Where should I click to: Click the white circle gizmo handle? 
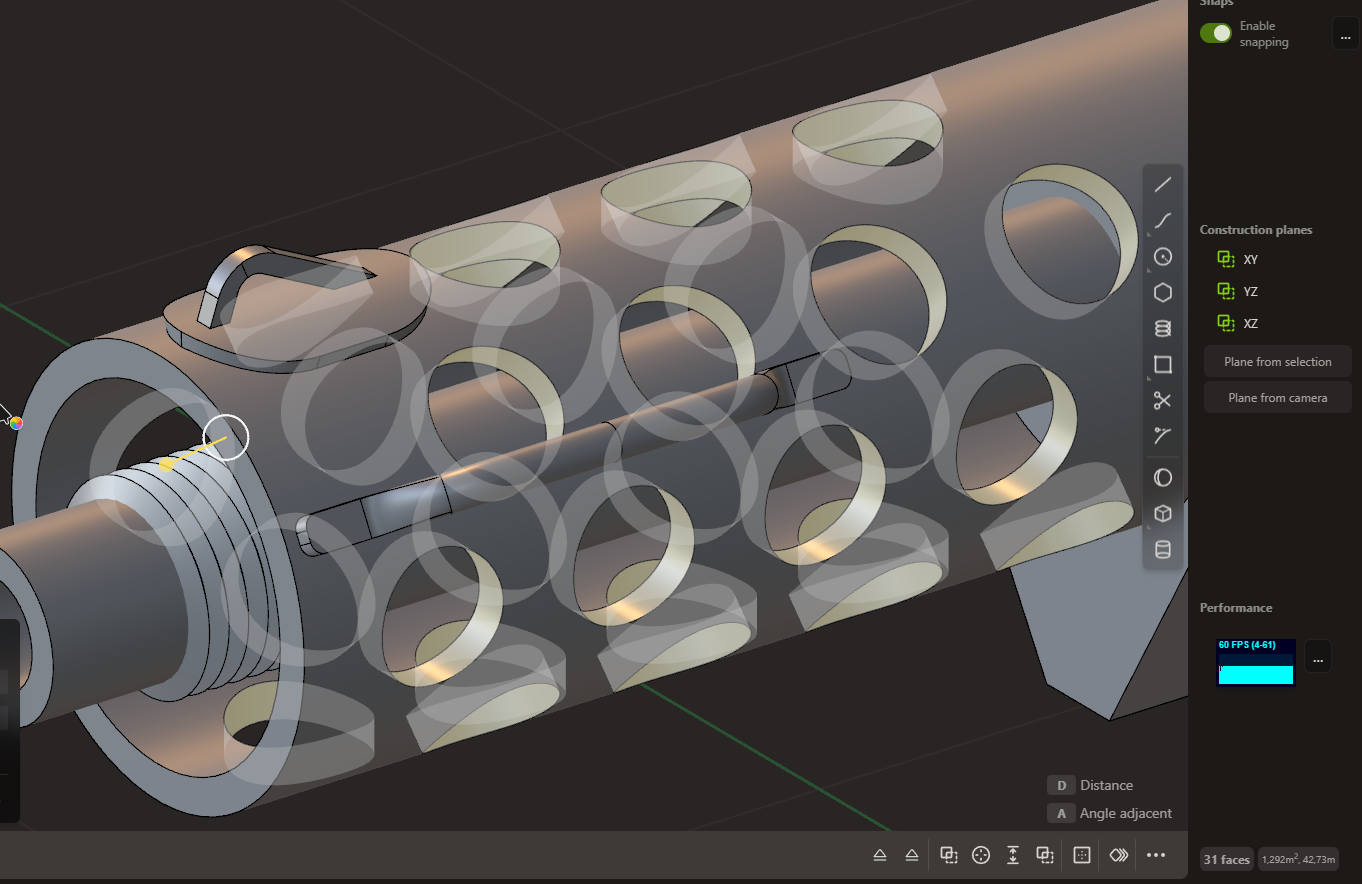click(x=226, y=437)
